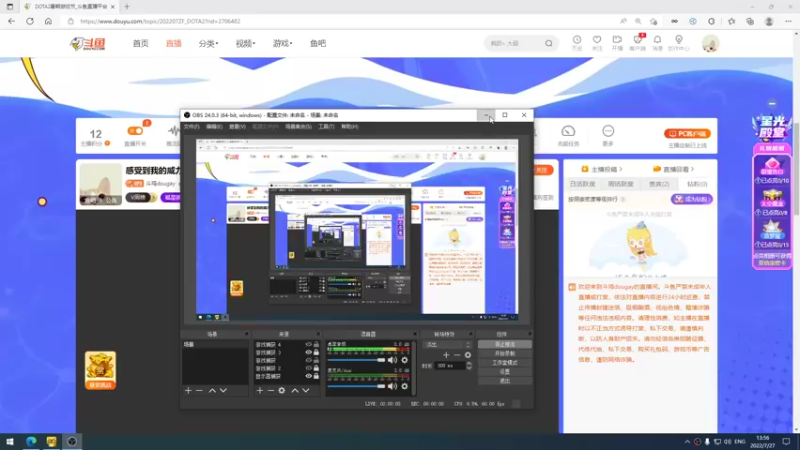The width and height of the screenshot is (800, 450).
Task: Move the selected source up
Action: [295, 390]
